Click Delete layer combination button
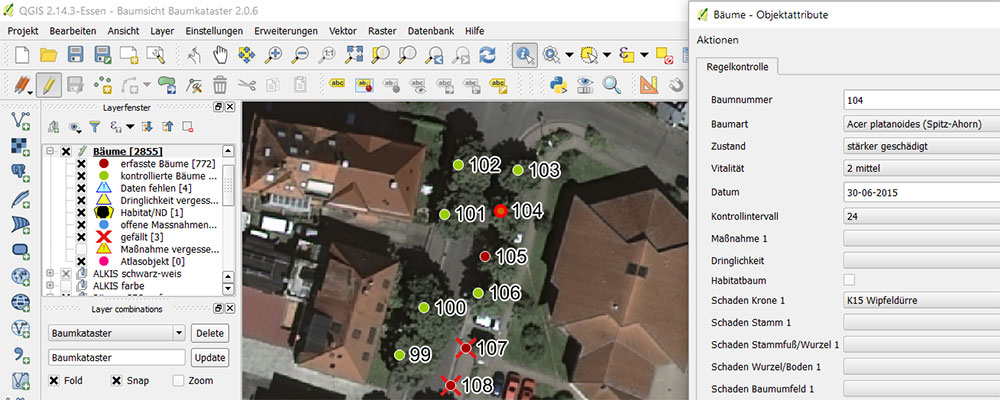This screenshot has width=1000, height=400. pyautogui.click(x=210, y=333)
